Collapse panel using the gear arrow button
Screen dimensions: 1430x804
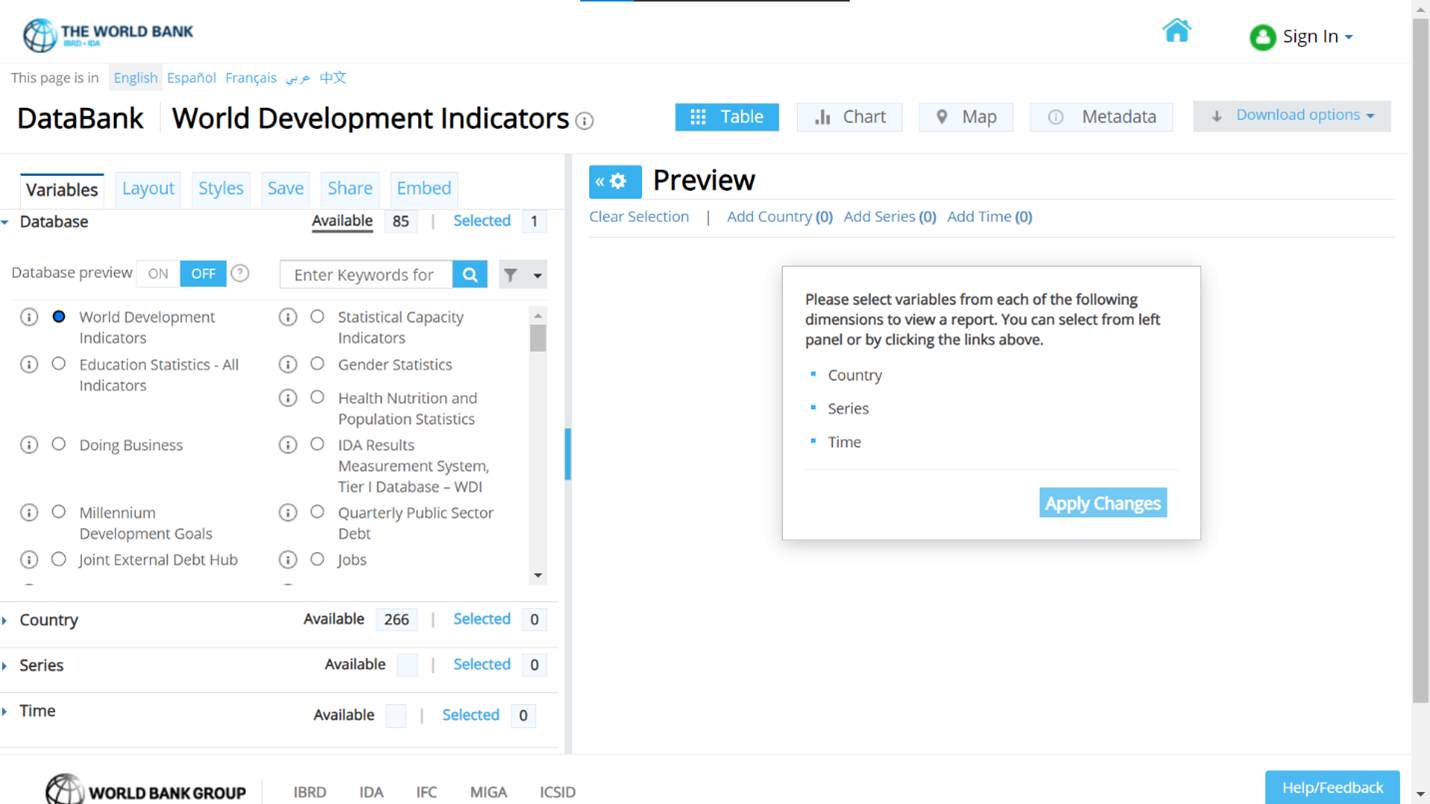[x=614, y=181]
